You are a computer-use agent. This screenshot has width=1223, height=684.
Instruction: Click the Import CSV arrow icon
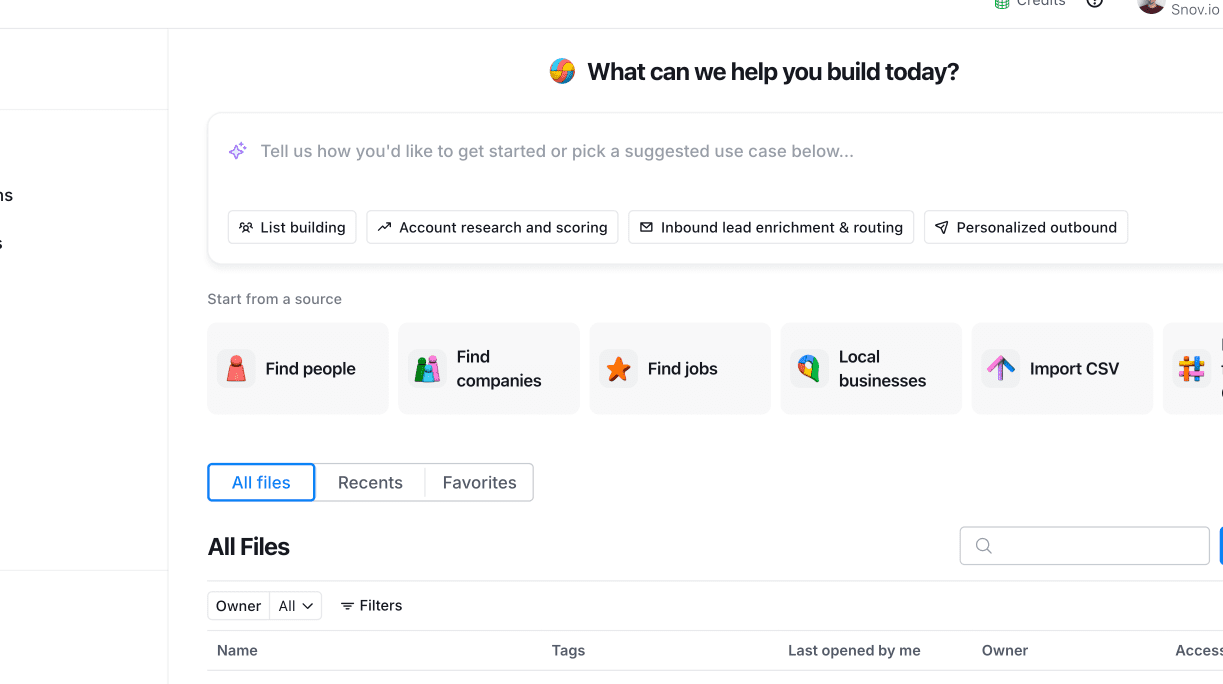click(x=1000, y=369)
